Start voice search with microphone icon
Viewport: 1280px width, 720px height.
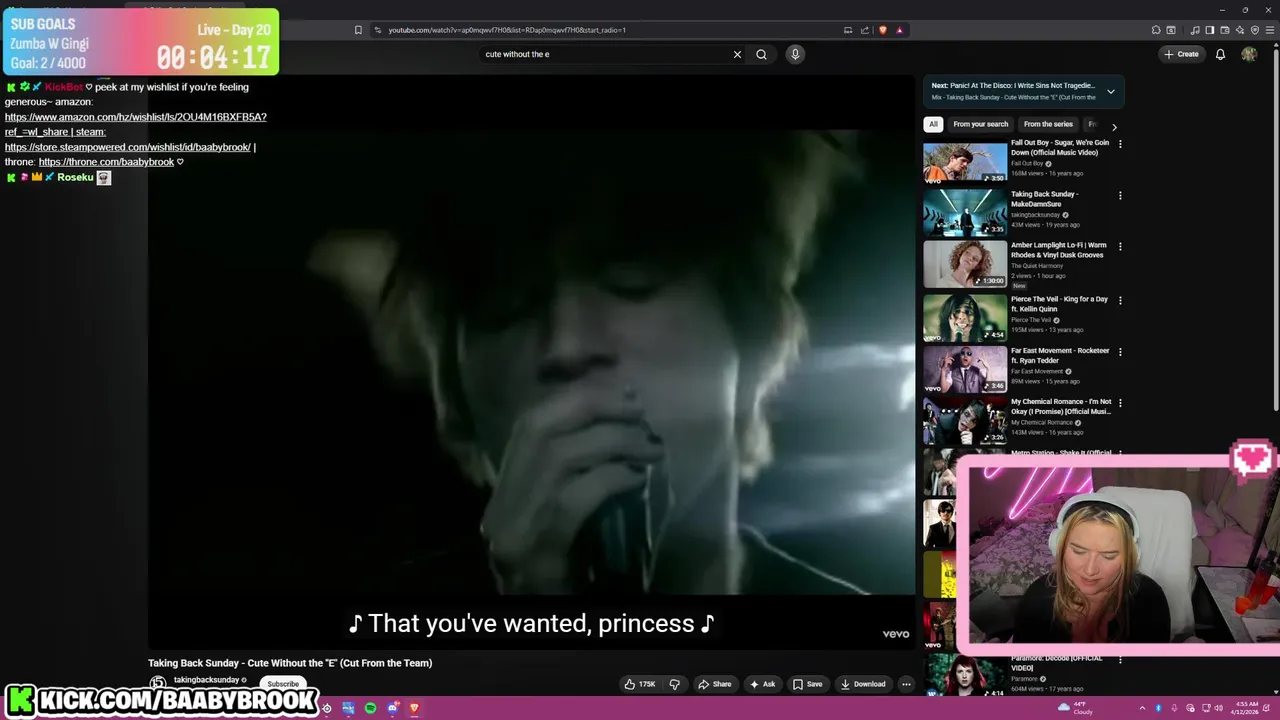[x=795, y=54]
